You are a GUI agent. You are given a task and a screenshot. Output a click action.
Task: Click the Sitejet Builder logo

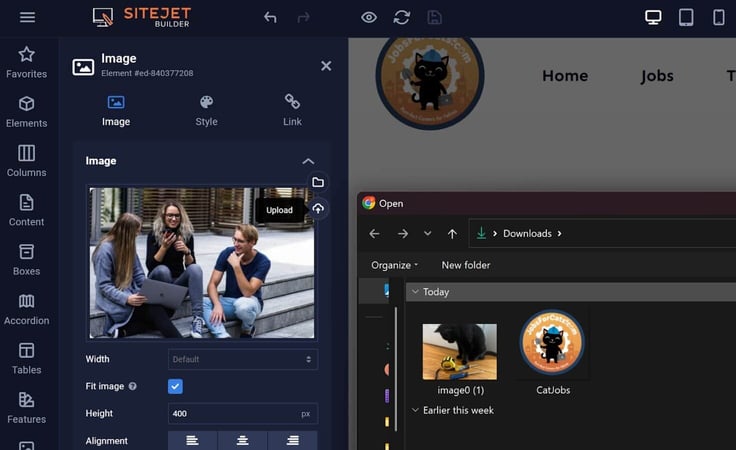click(x=142, y=17)
